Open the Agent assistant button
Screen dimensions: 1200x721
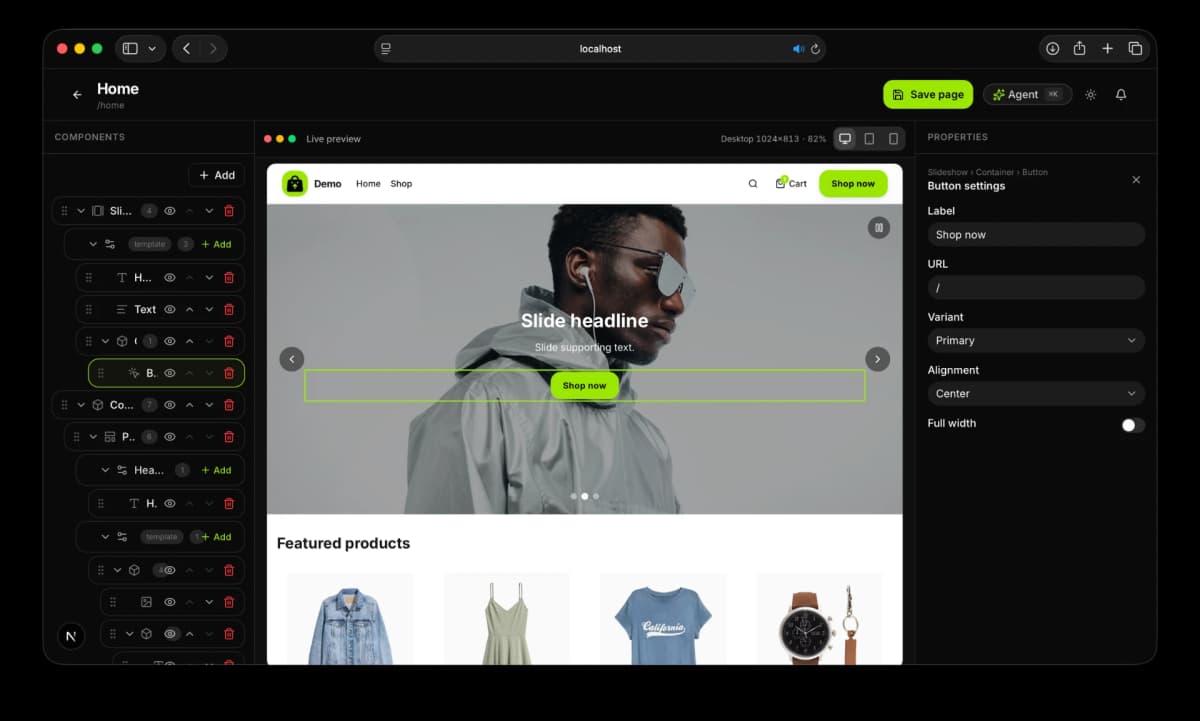point(1027,95)
